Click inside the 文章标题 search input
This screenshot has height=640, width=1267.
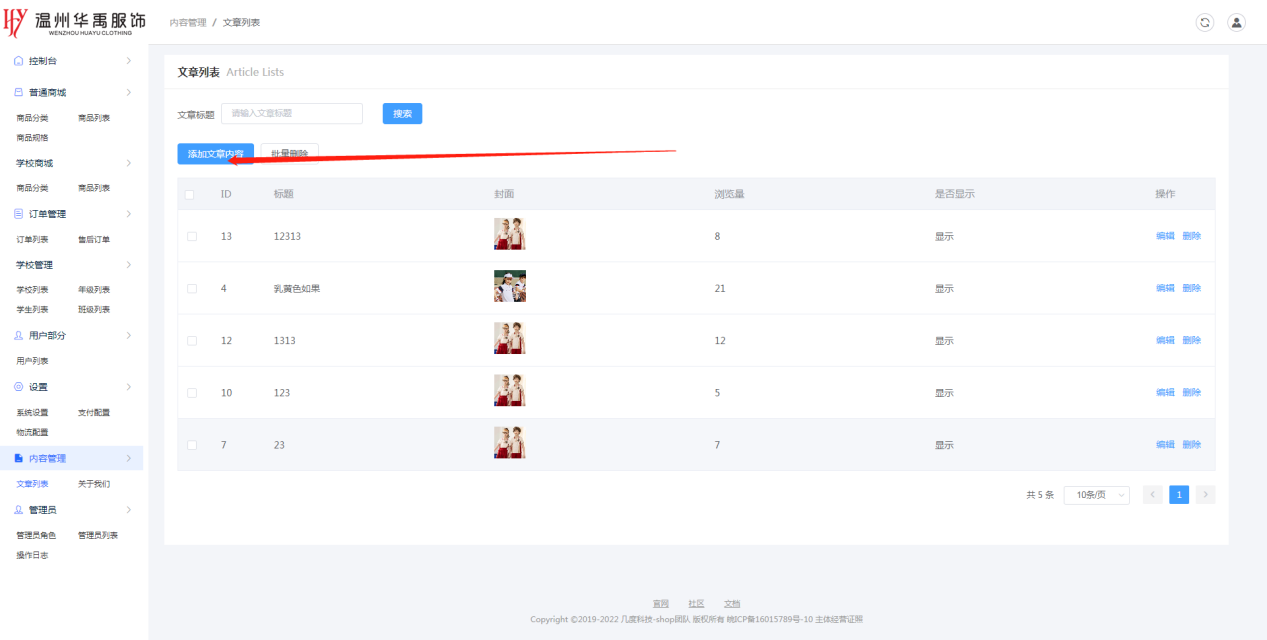coord(291,114)
